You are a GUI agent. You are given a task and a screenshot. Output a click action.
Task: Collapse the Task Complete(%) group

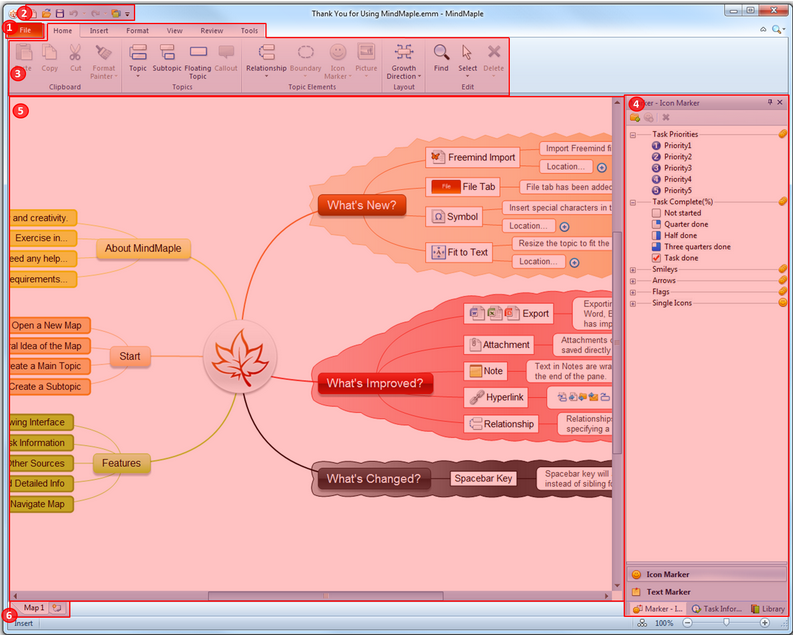pos(633,202)
